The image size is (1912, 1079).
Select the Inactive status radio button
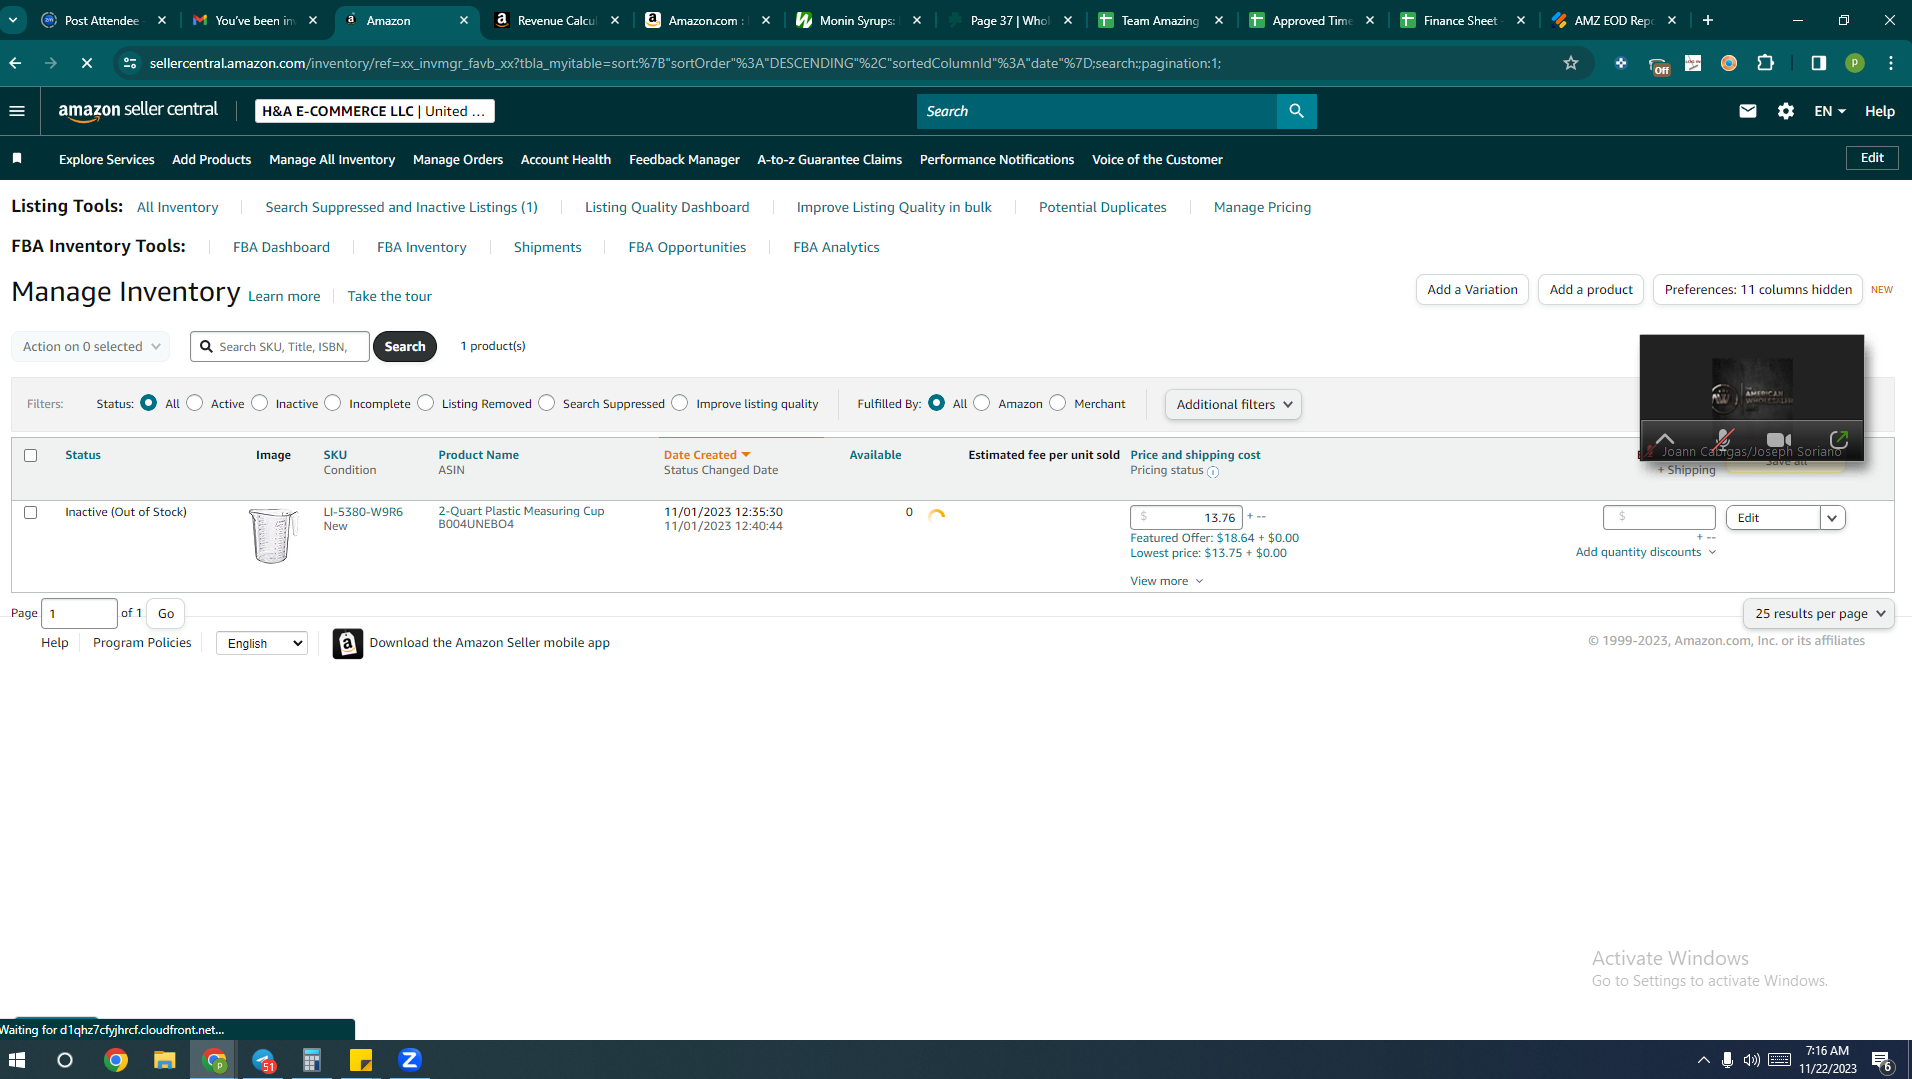[x=260, y=403]
